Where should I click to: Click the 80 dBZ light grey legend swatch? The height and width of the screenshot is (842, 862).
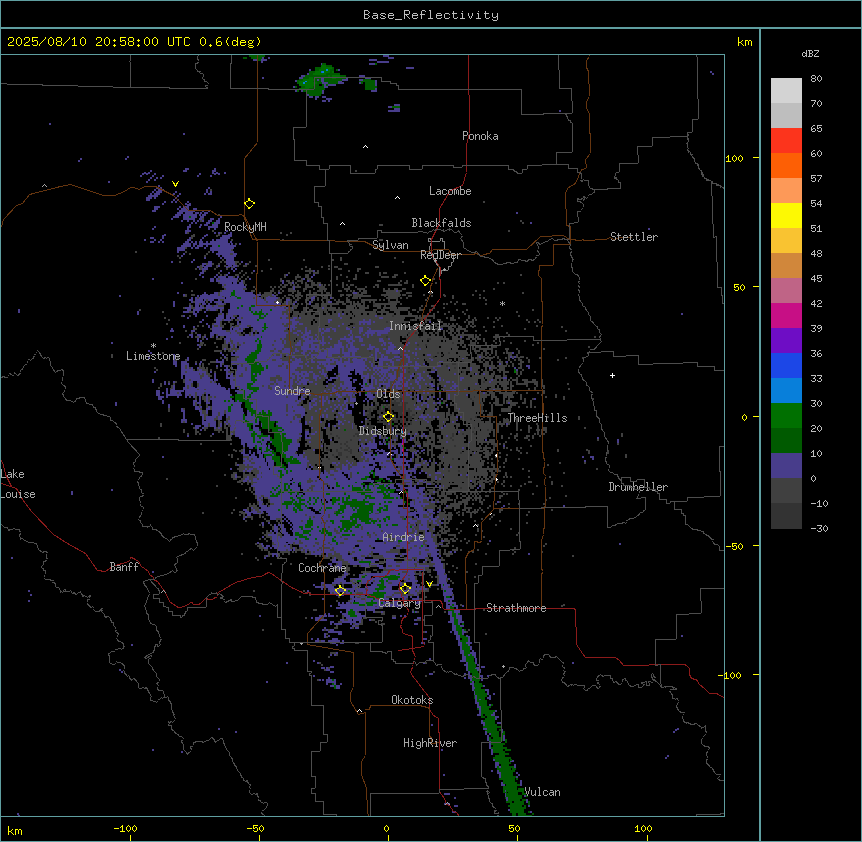(786, 91)
